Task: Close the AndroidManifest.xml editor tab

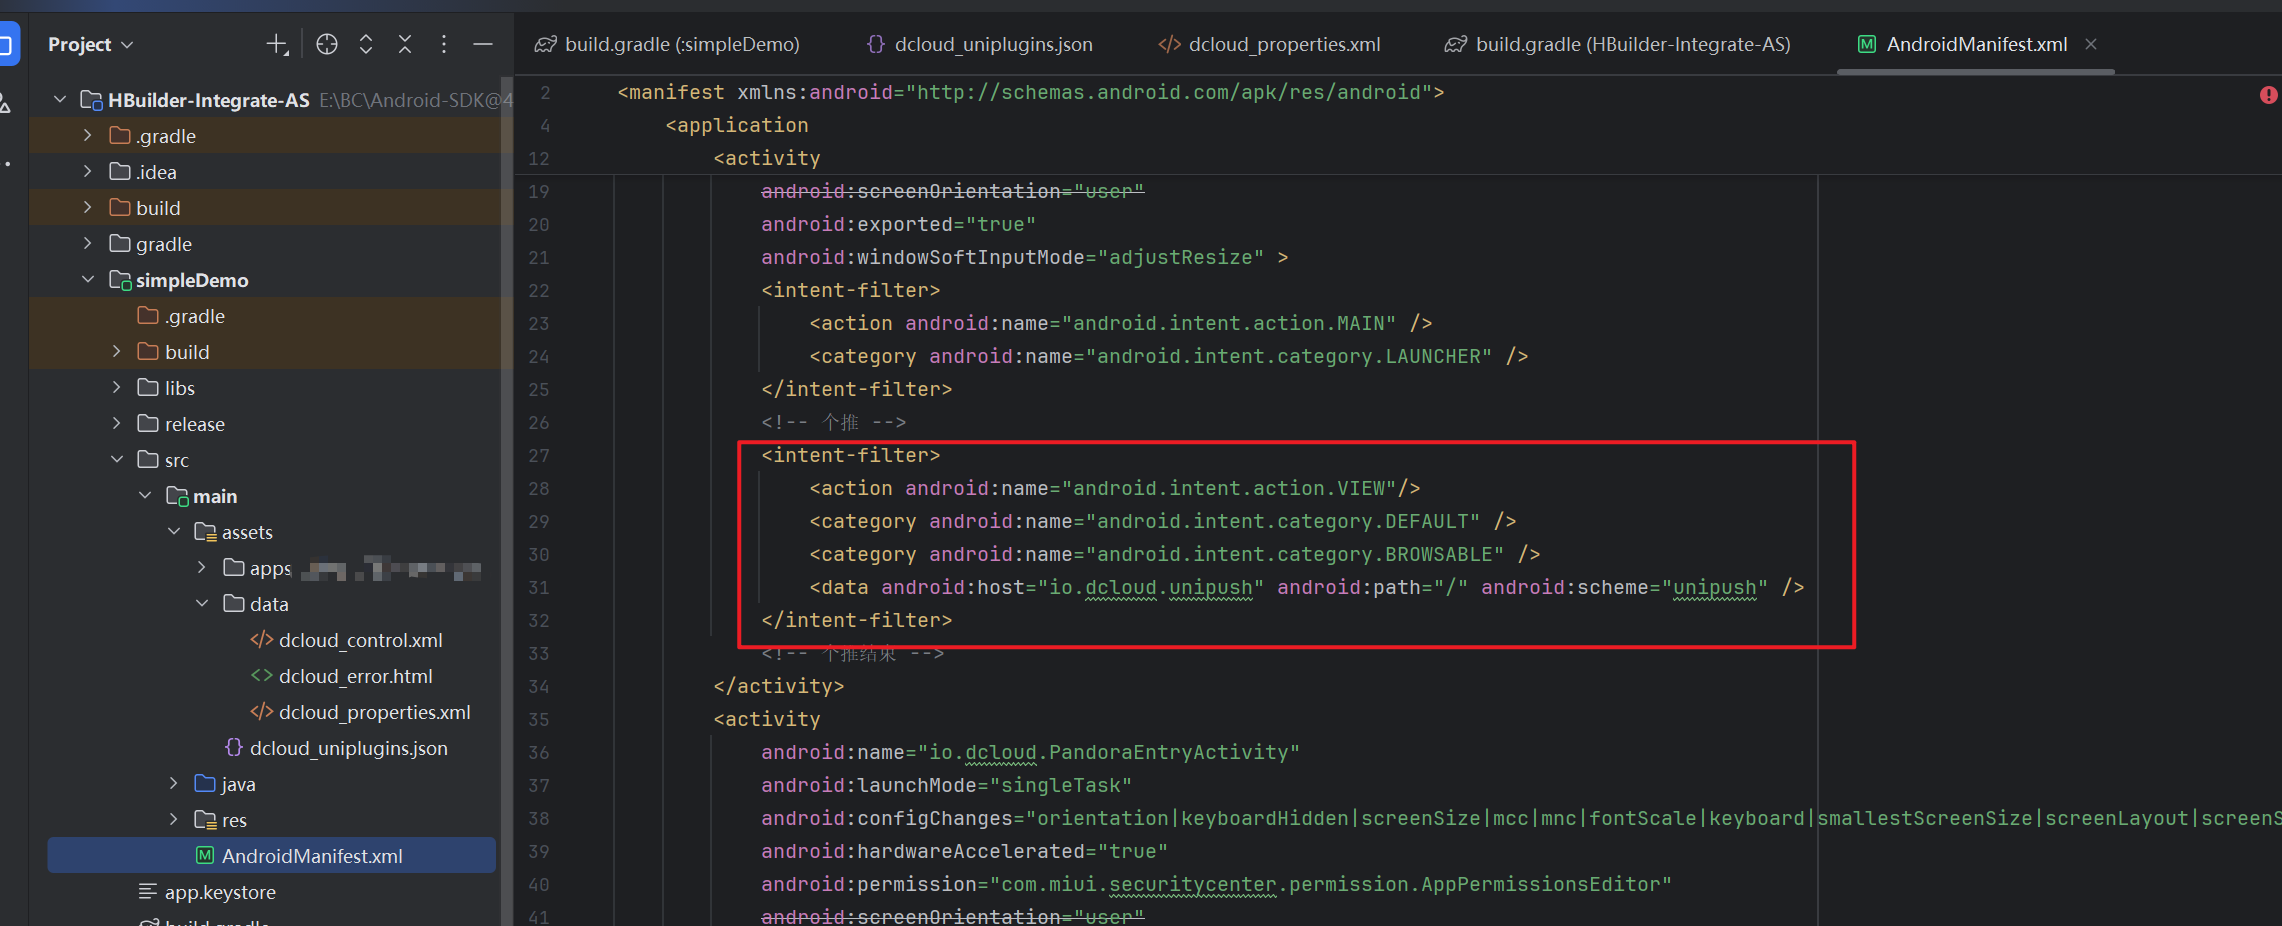Action: click(2091, 44)
